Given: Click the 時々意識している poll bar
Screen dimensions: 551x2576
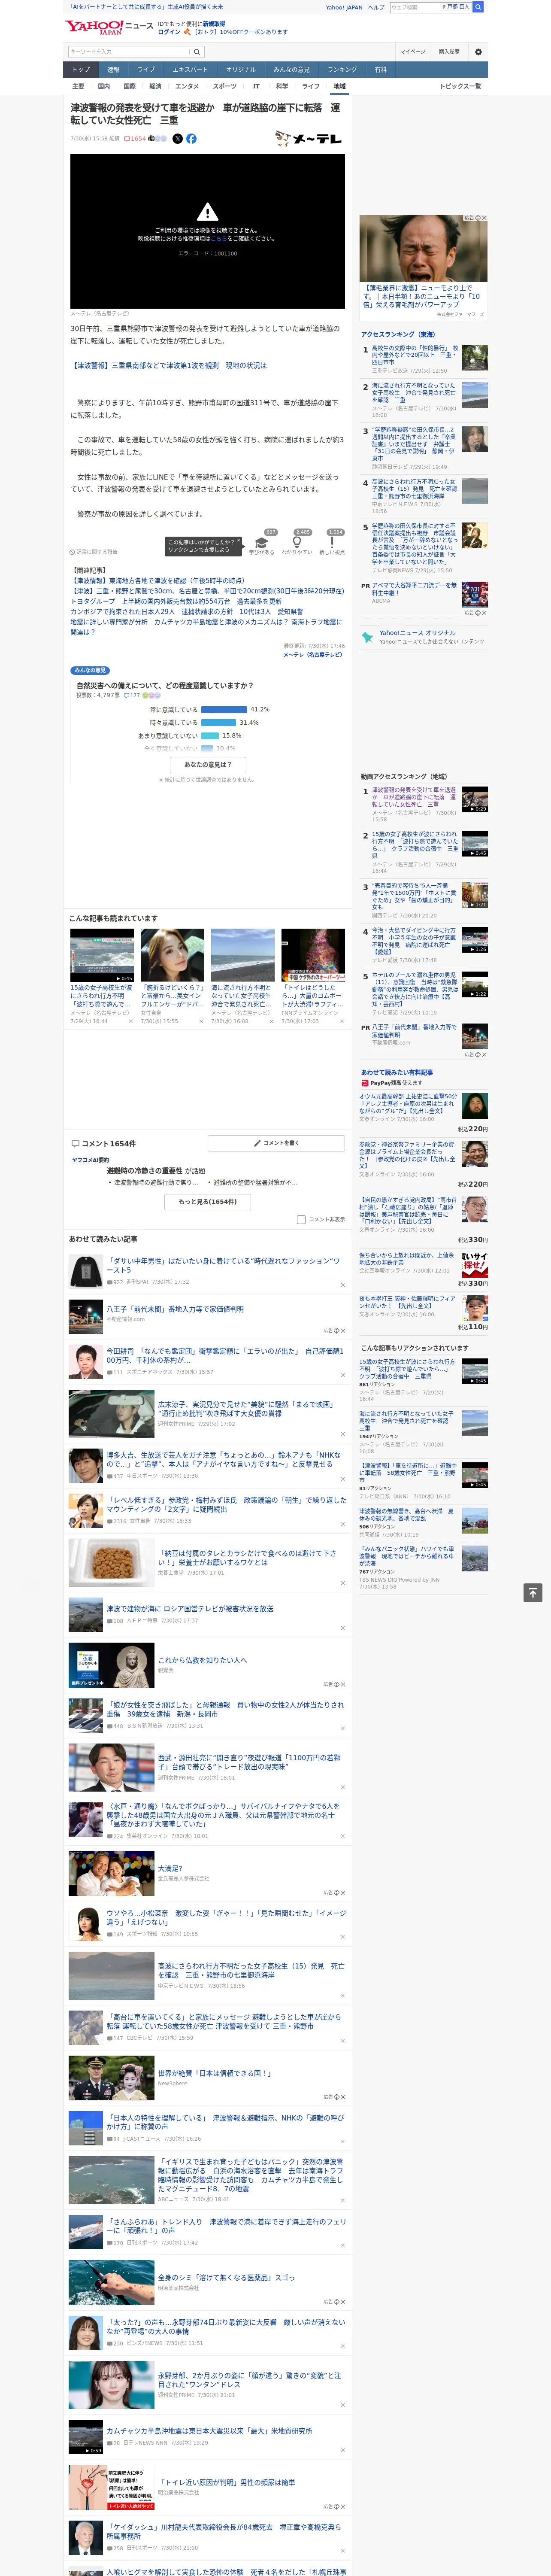Looking at the screenshot, I should pos(218,722).
